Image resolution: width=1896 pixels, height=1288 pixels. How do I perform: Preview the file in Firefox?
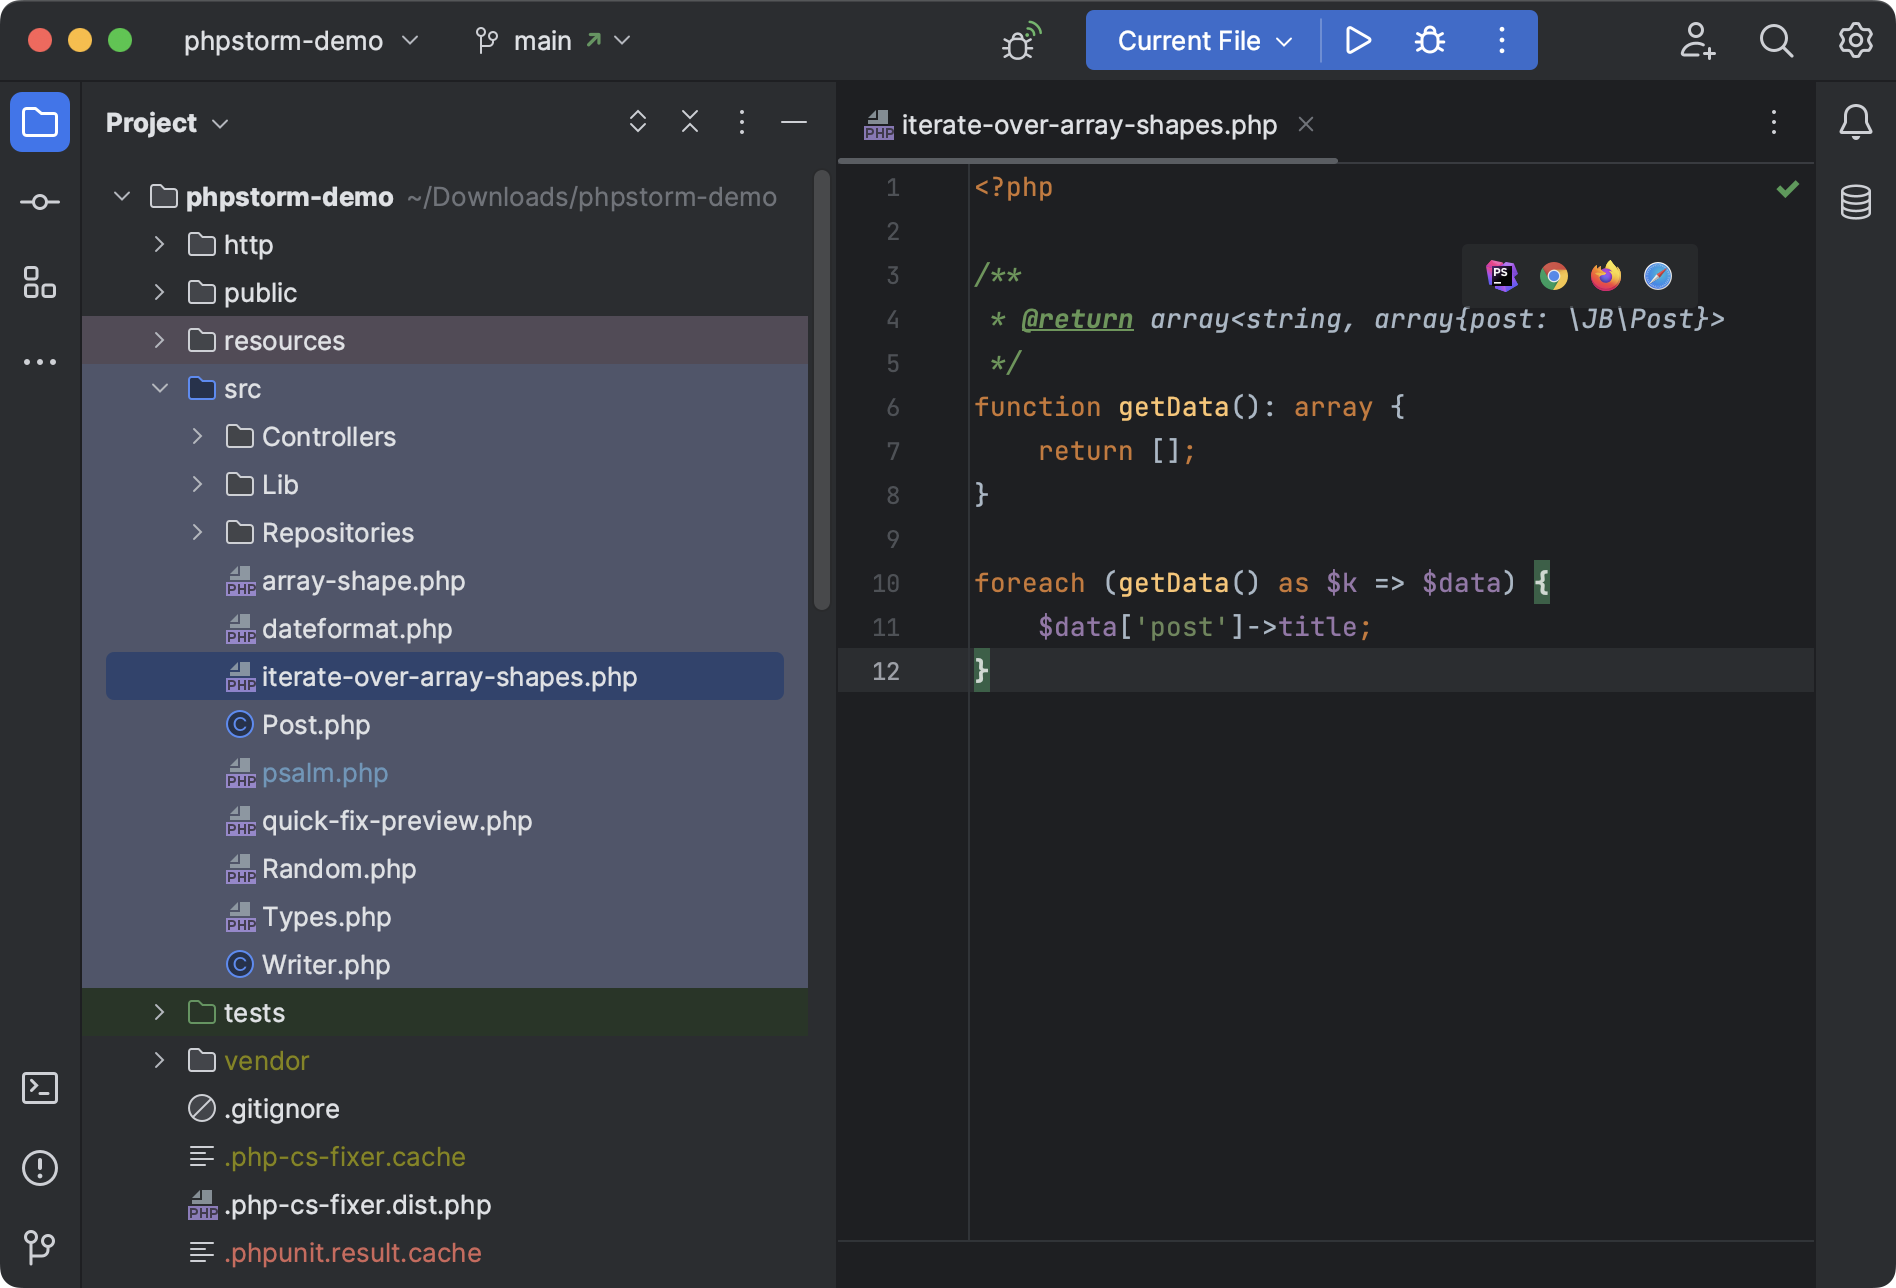click(x=1605, y=275)
